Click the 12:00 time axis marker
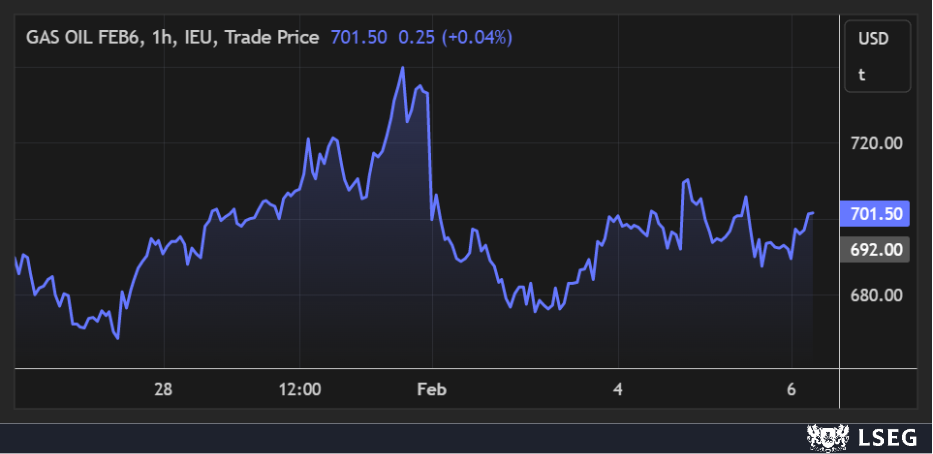 click(x=300, y=389)
